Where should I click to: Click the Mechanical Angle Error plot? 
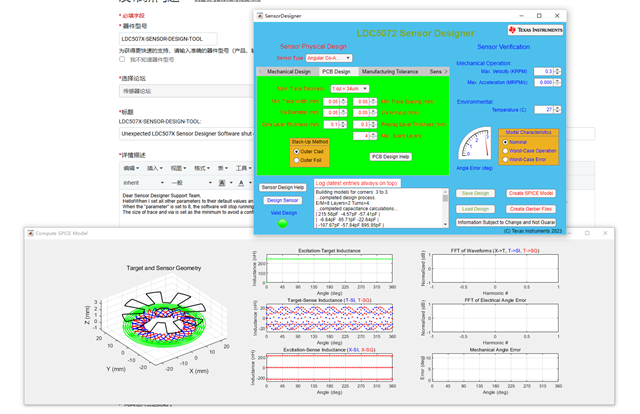tap(495, 368)
